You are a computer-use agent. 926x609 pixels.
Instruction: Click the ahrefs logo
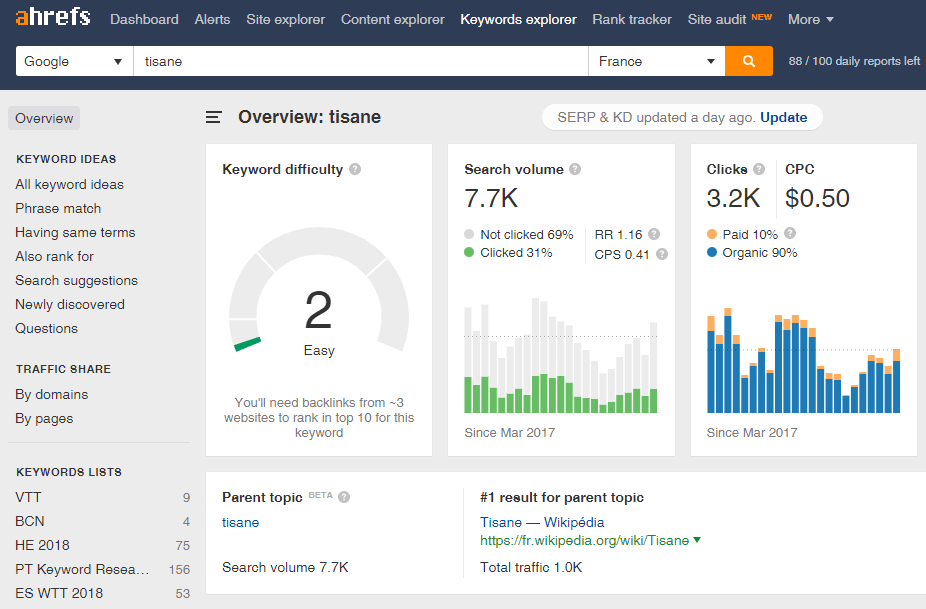(x=53, y=17)
